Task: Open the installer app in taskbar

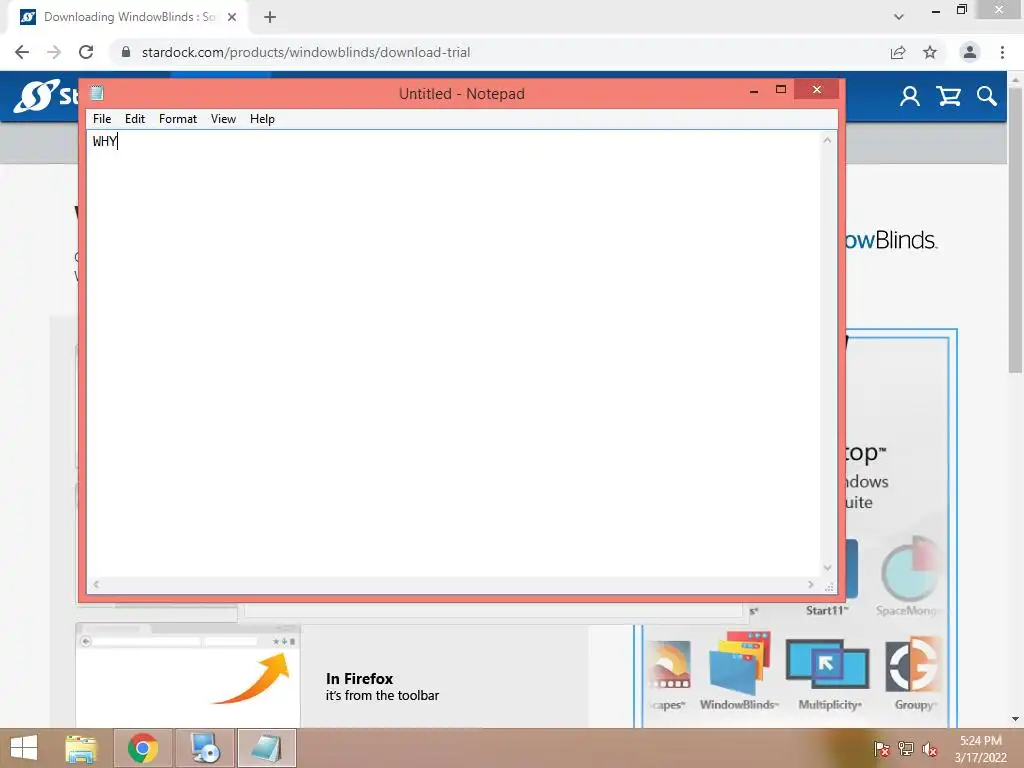Action: tap(204, 748)
